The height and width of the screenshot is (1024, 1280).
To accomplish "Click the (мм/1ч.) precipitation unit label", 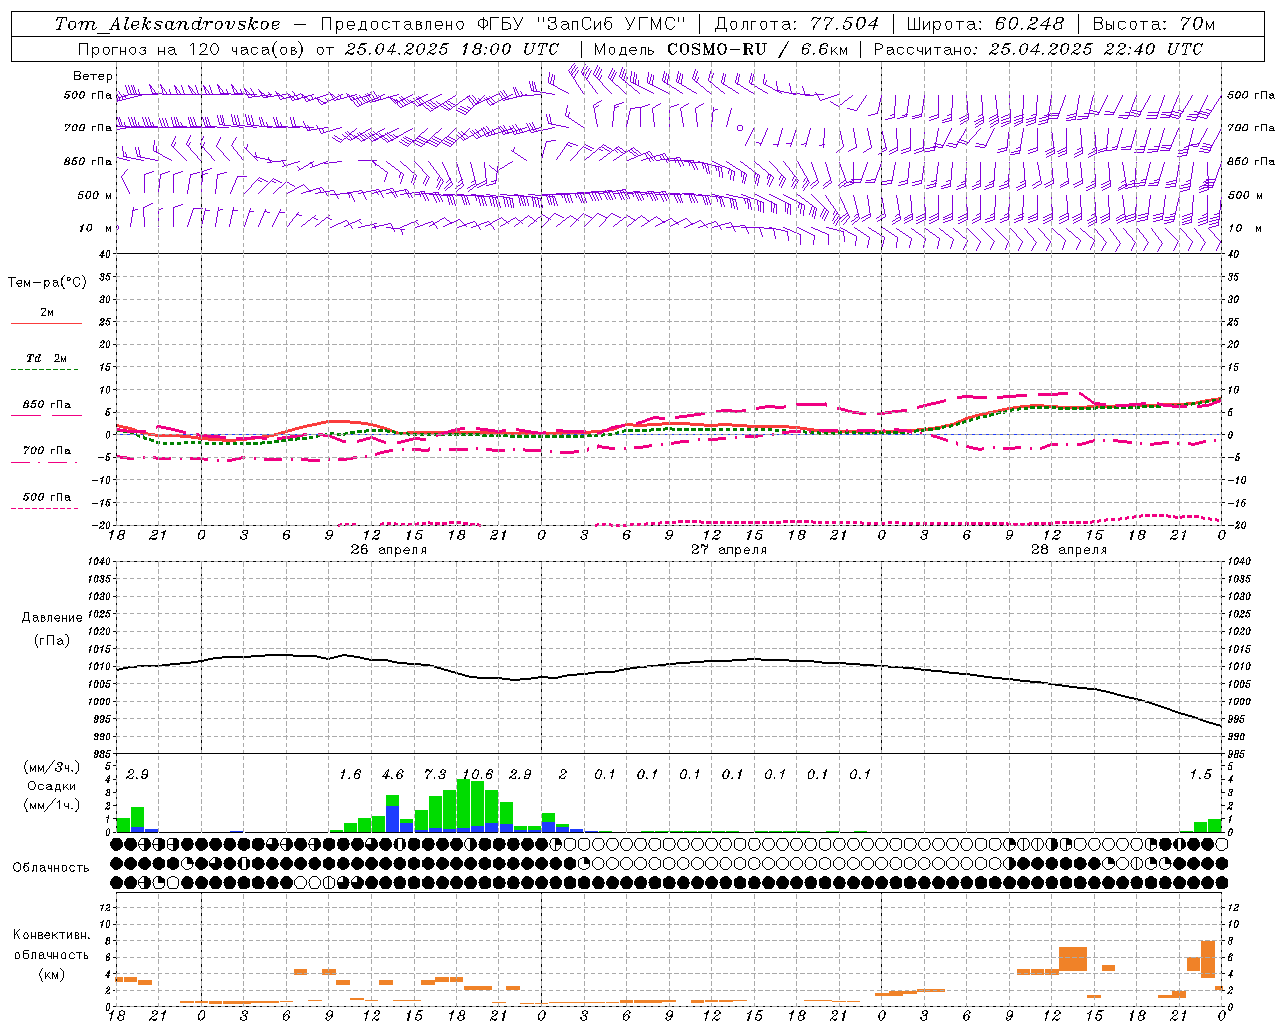I will [x=51, y=805].
